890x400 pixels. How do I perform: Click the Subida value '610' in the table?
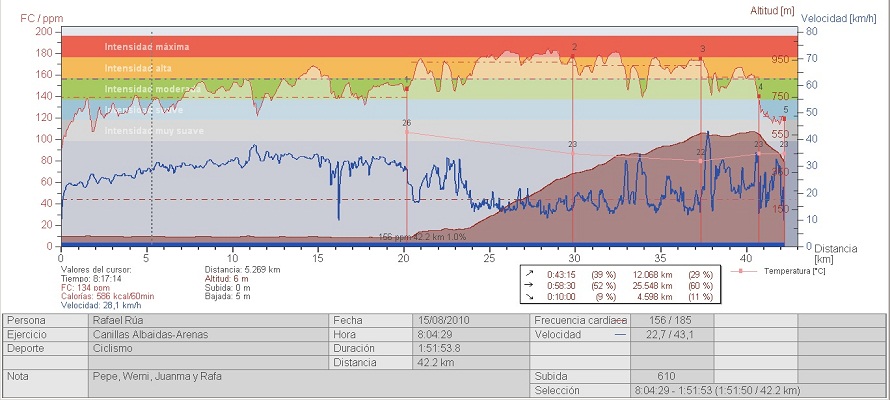click(671, 376)
